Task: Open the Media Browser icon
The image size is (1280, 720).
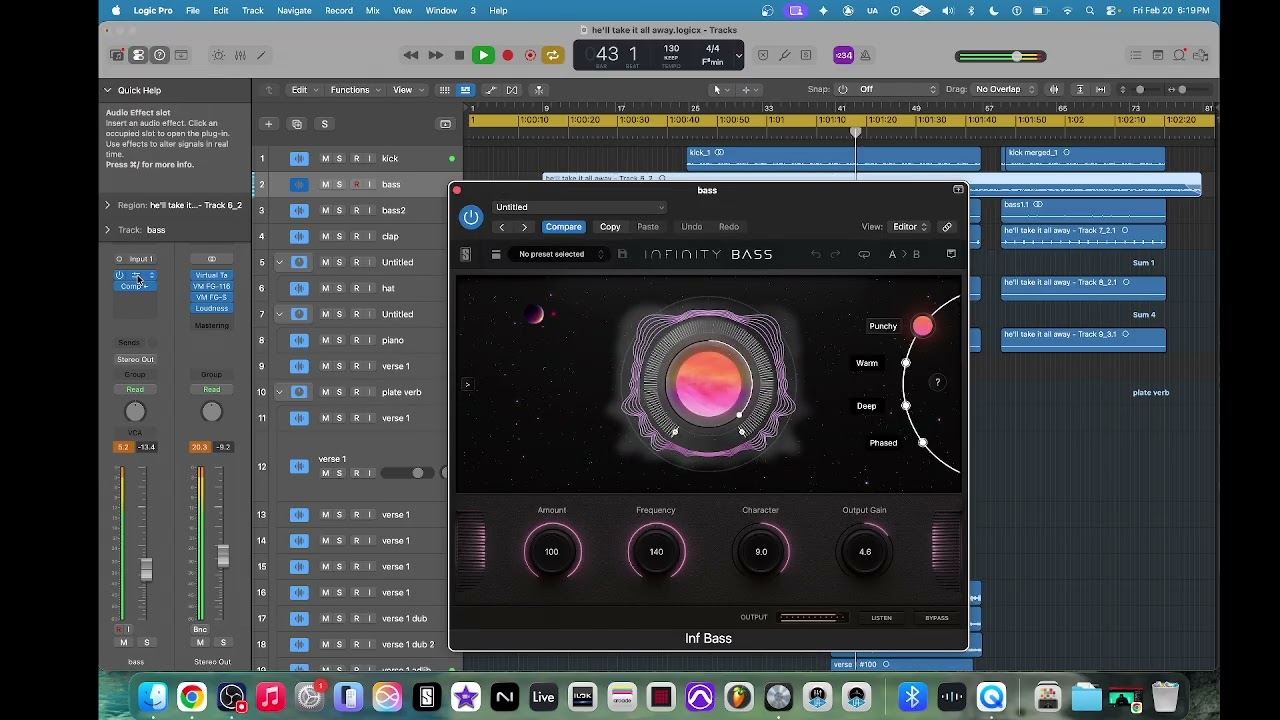Action: 1201,55
